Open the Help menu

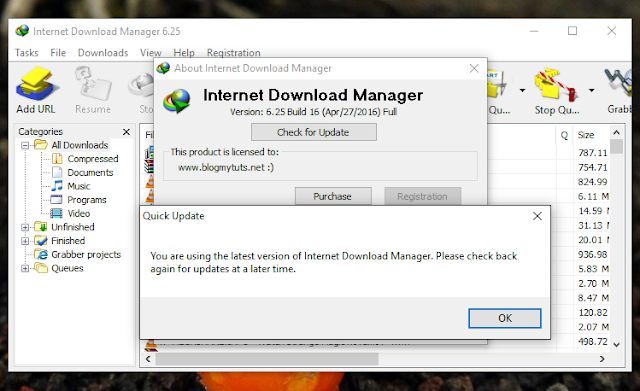pos(184,53)
